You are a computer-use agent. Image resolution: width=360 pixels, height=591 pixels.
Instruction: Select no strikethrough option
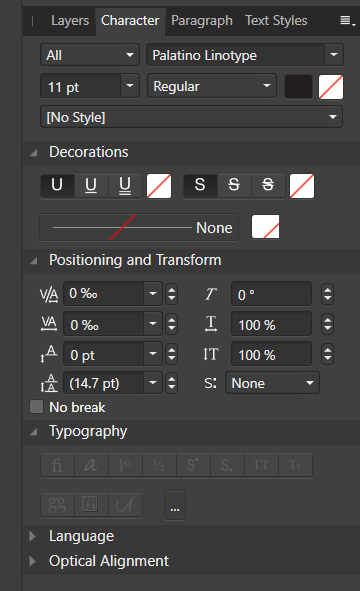click(x=200, y=185)
